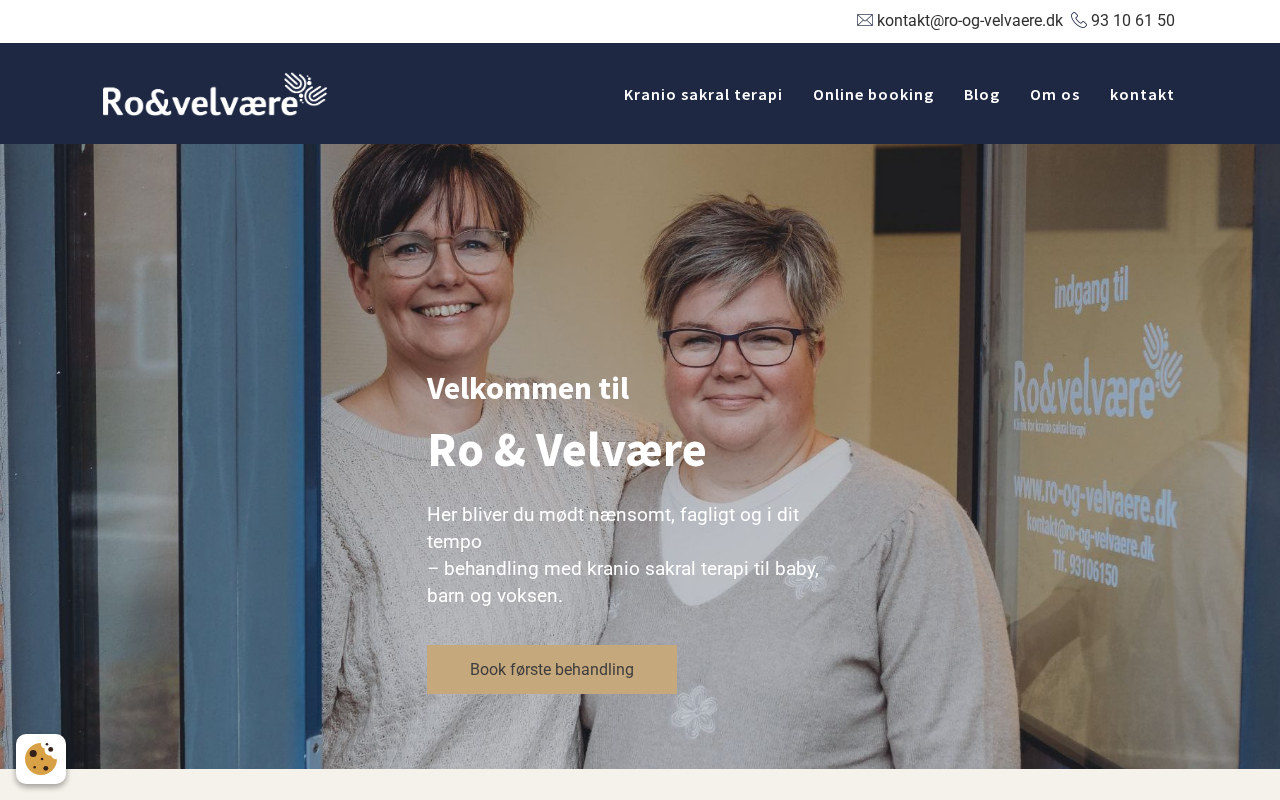Click the Ro&velvære logo

point(215,94)
